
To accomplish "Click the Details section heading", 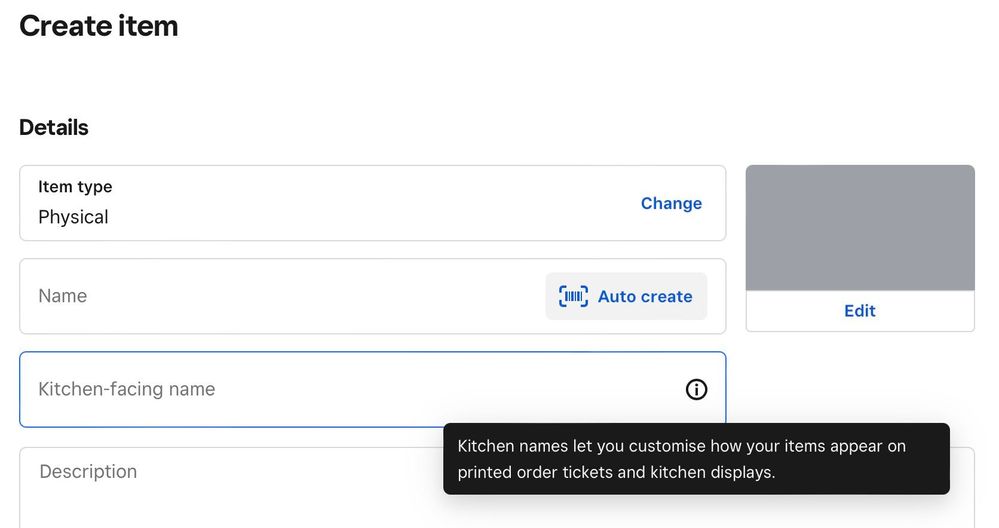I will (x=54, y=128).
